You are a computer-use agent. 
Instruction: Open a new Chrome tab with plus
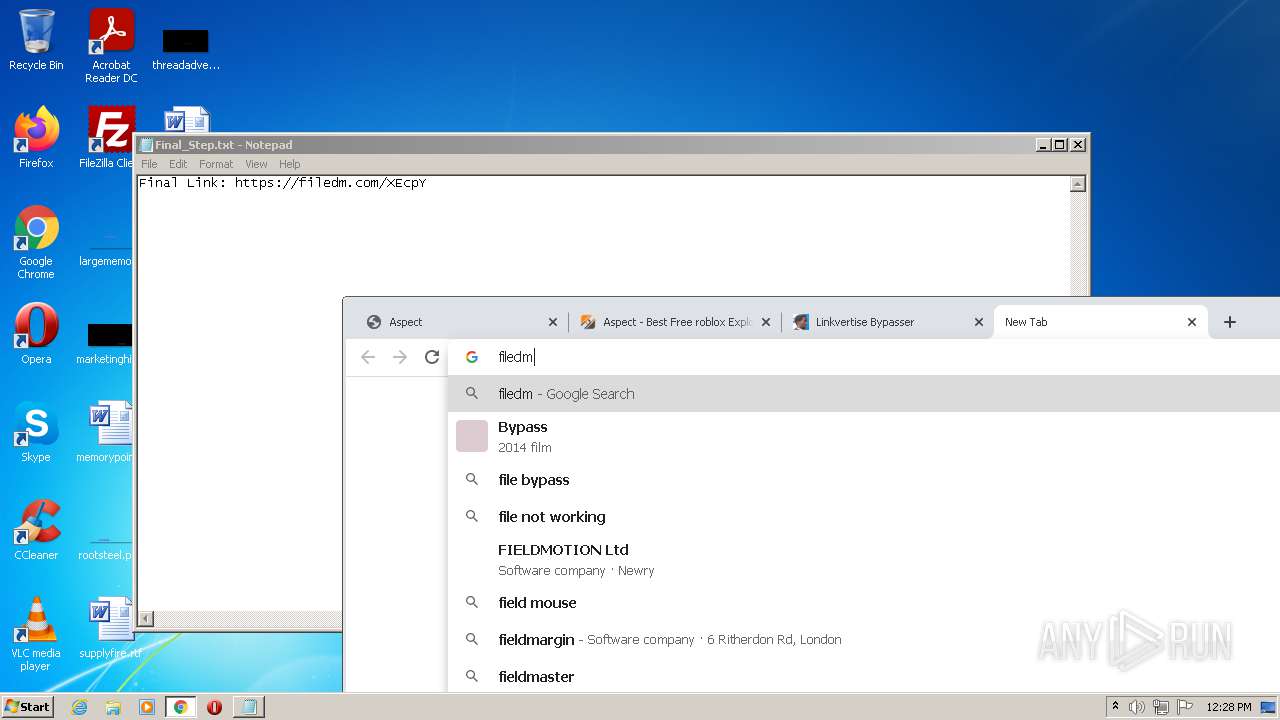pos(1230,322)
